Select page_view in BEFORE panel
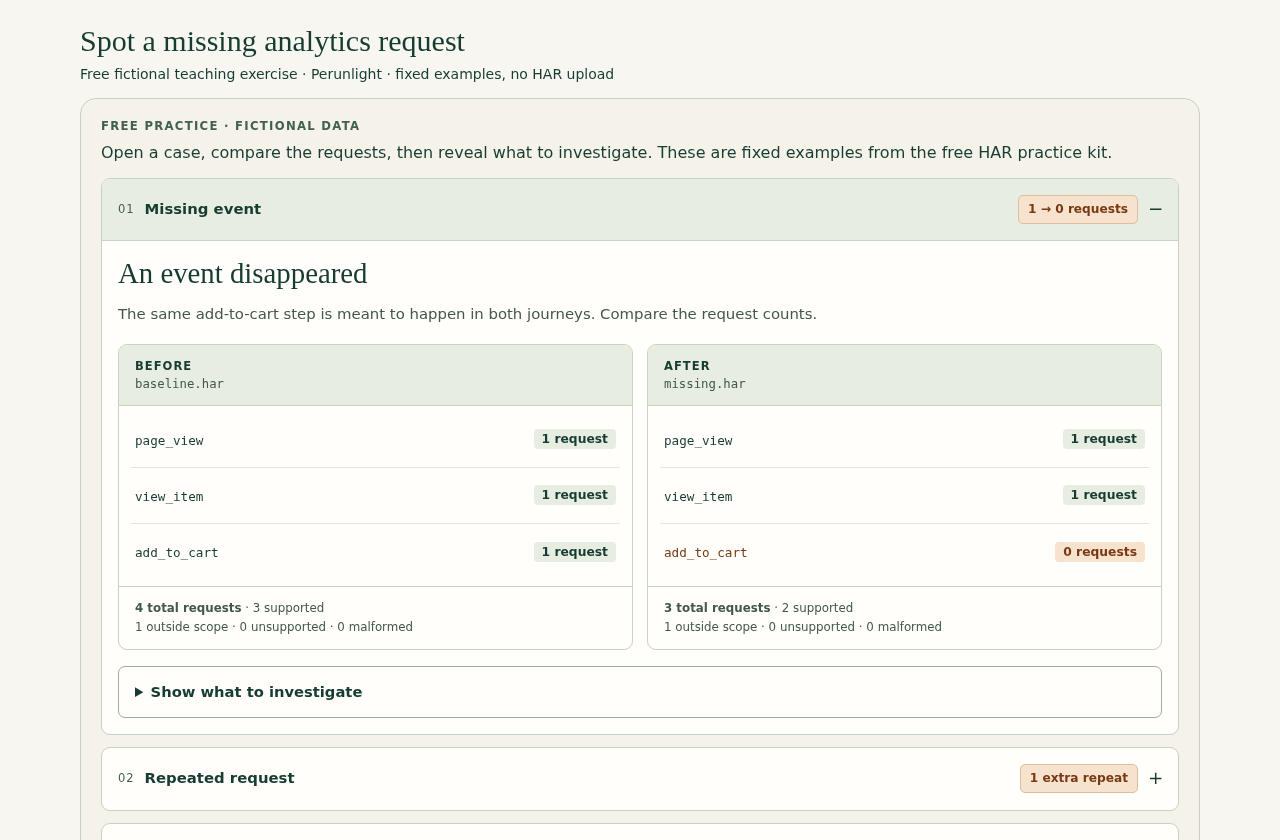 coord(375,440)
